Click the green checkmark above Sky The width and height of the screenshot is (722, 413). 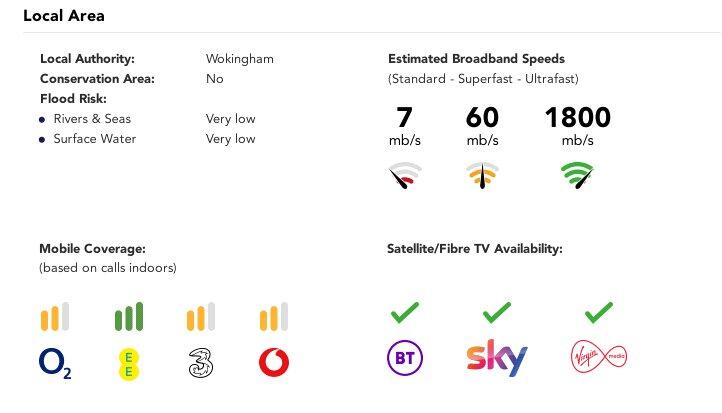(496, 314)
